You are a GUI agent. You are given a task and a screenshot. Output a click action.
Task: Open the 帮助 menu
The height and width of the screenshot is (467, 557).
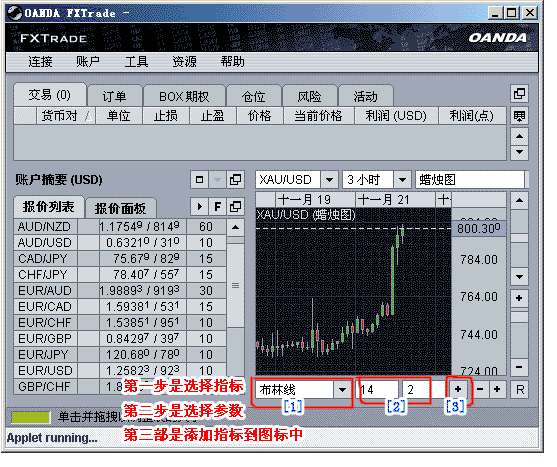click(232, 62)
